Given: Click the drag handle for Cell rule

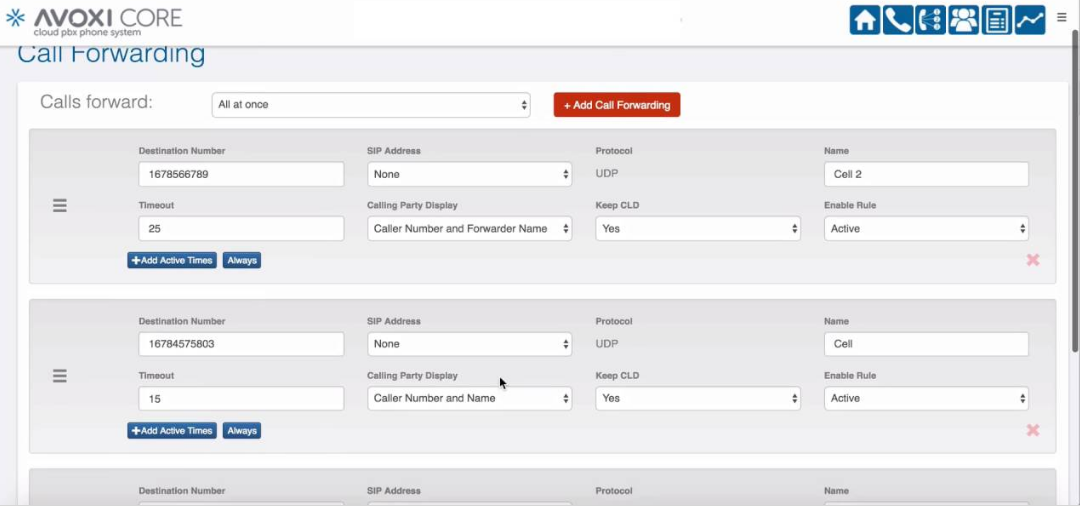Looking at the screenshot, I should 60,376.
